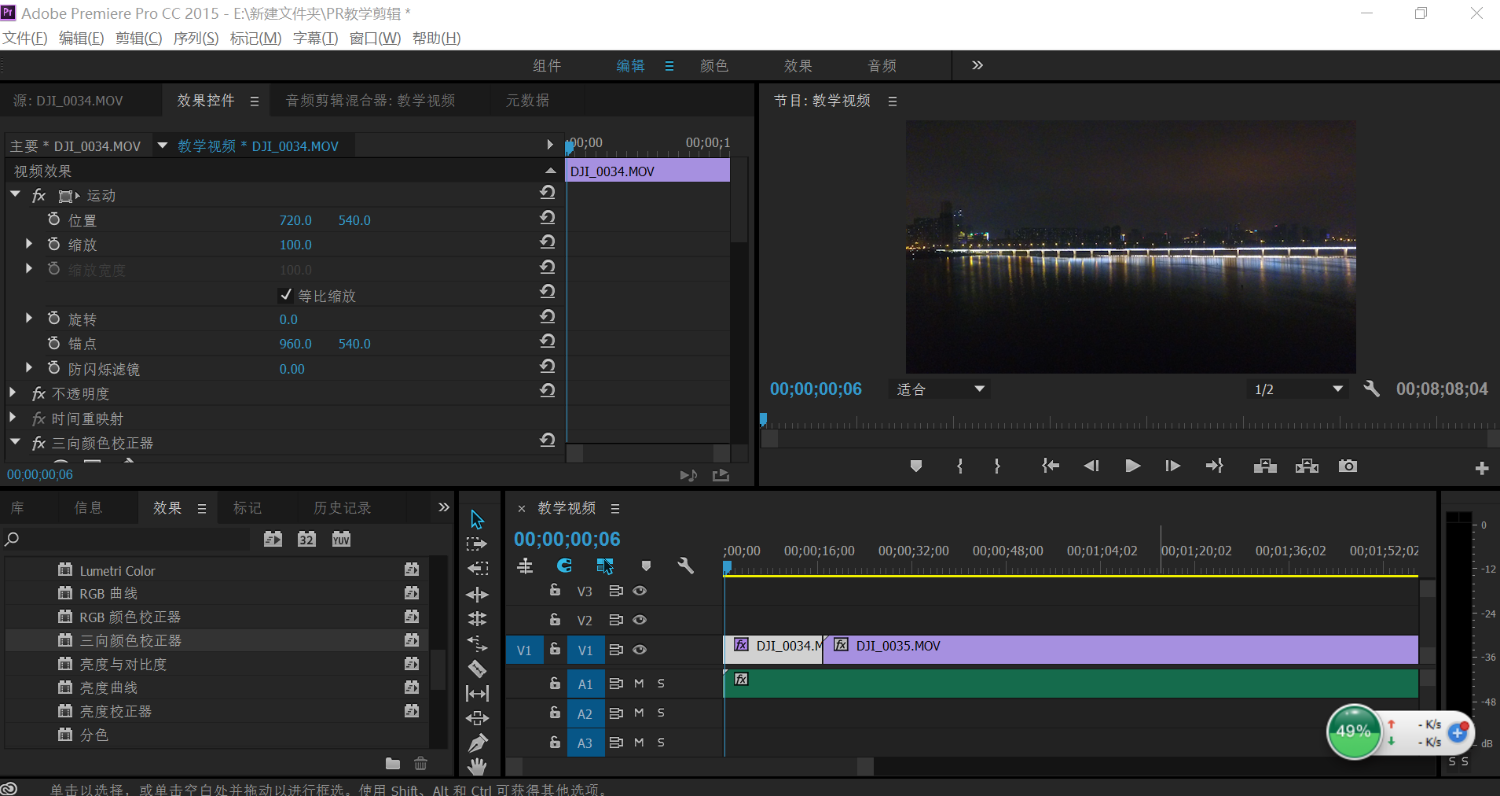Open timeline display settings wrench
1500x796 pixels.
tap(685, 566)
